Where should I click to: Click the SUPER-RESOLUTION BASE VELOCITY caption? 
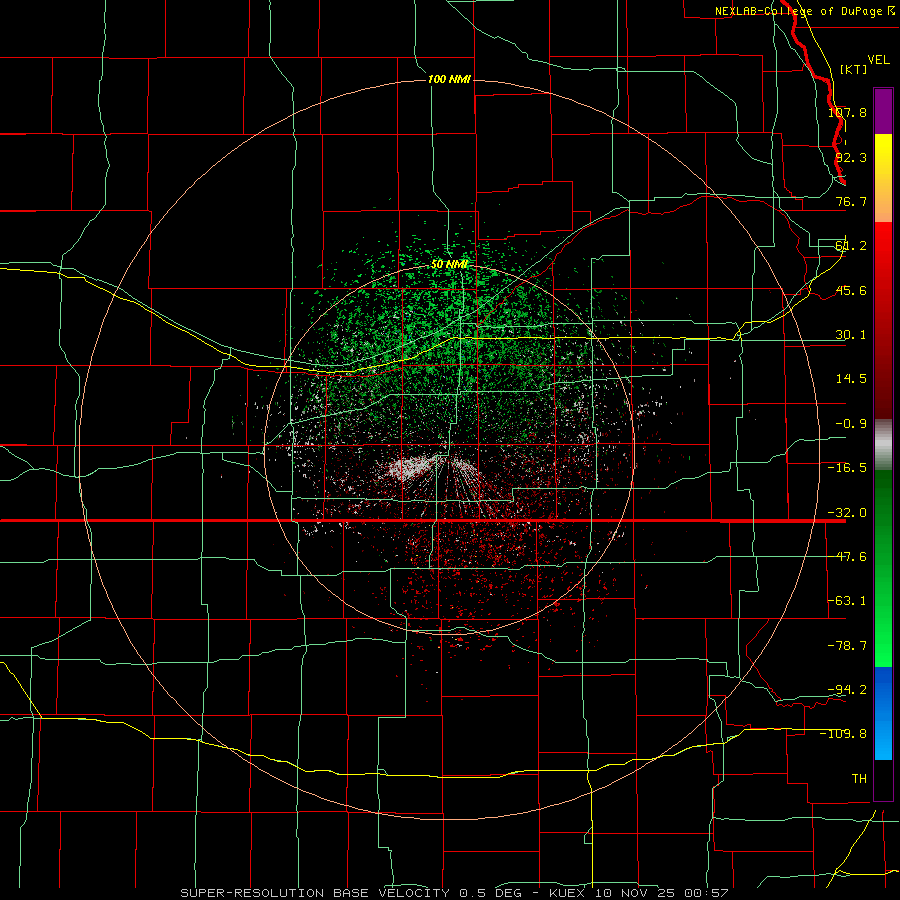pyautogui.click(x=315, y=893)
